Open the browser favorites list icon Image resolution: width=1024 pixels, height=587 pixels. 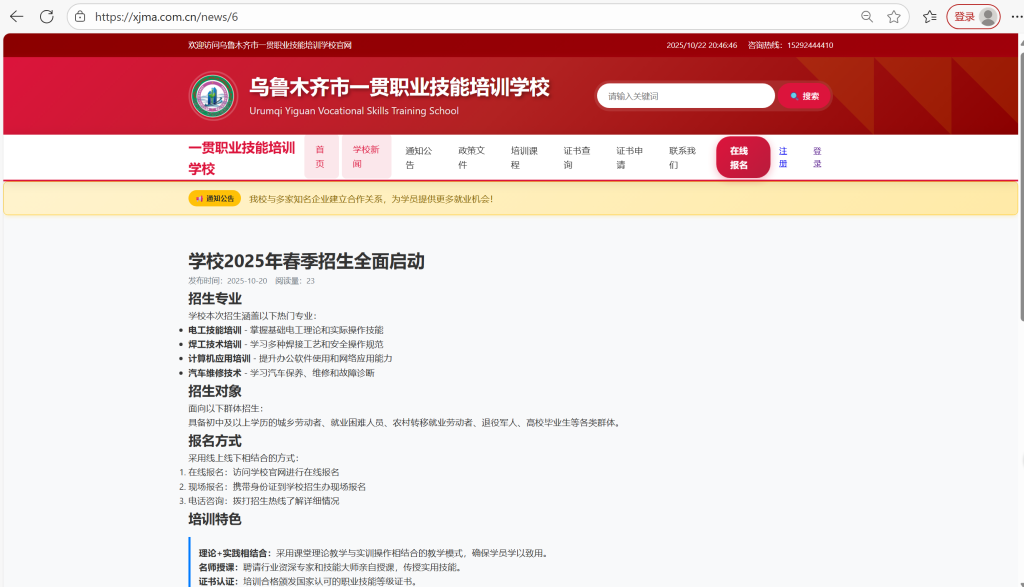pyautogui.click(x=929, y=17)
